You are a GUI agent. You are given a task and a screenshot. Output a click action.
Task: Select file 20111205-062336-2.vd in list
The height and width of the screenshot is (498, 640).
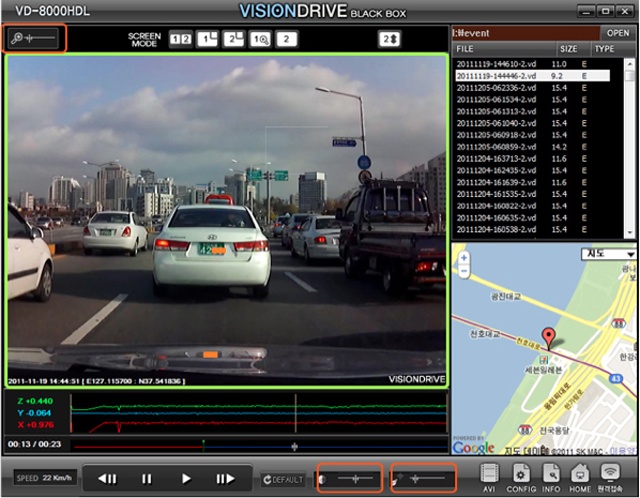click(x=495, y=89)
